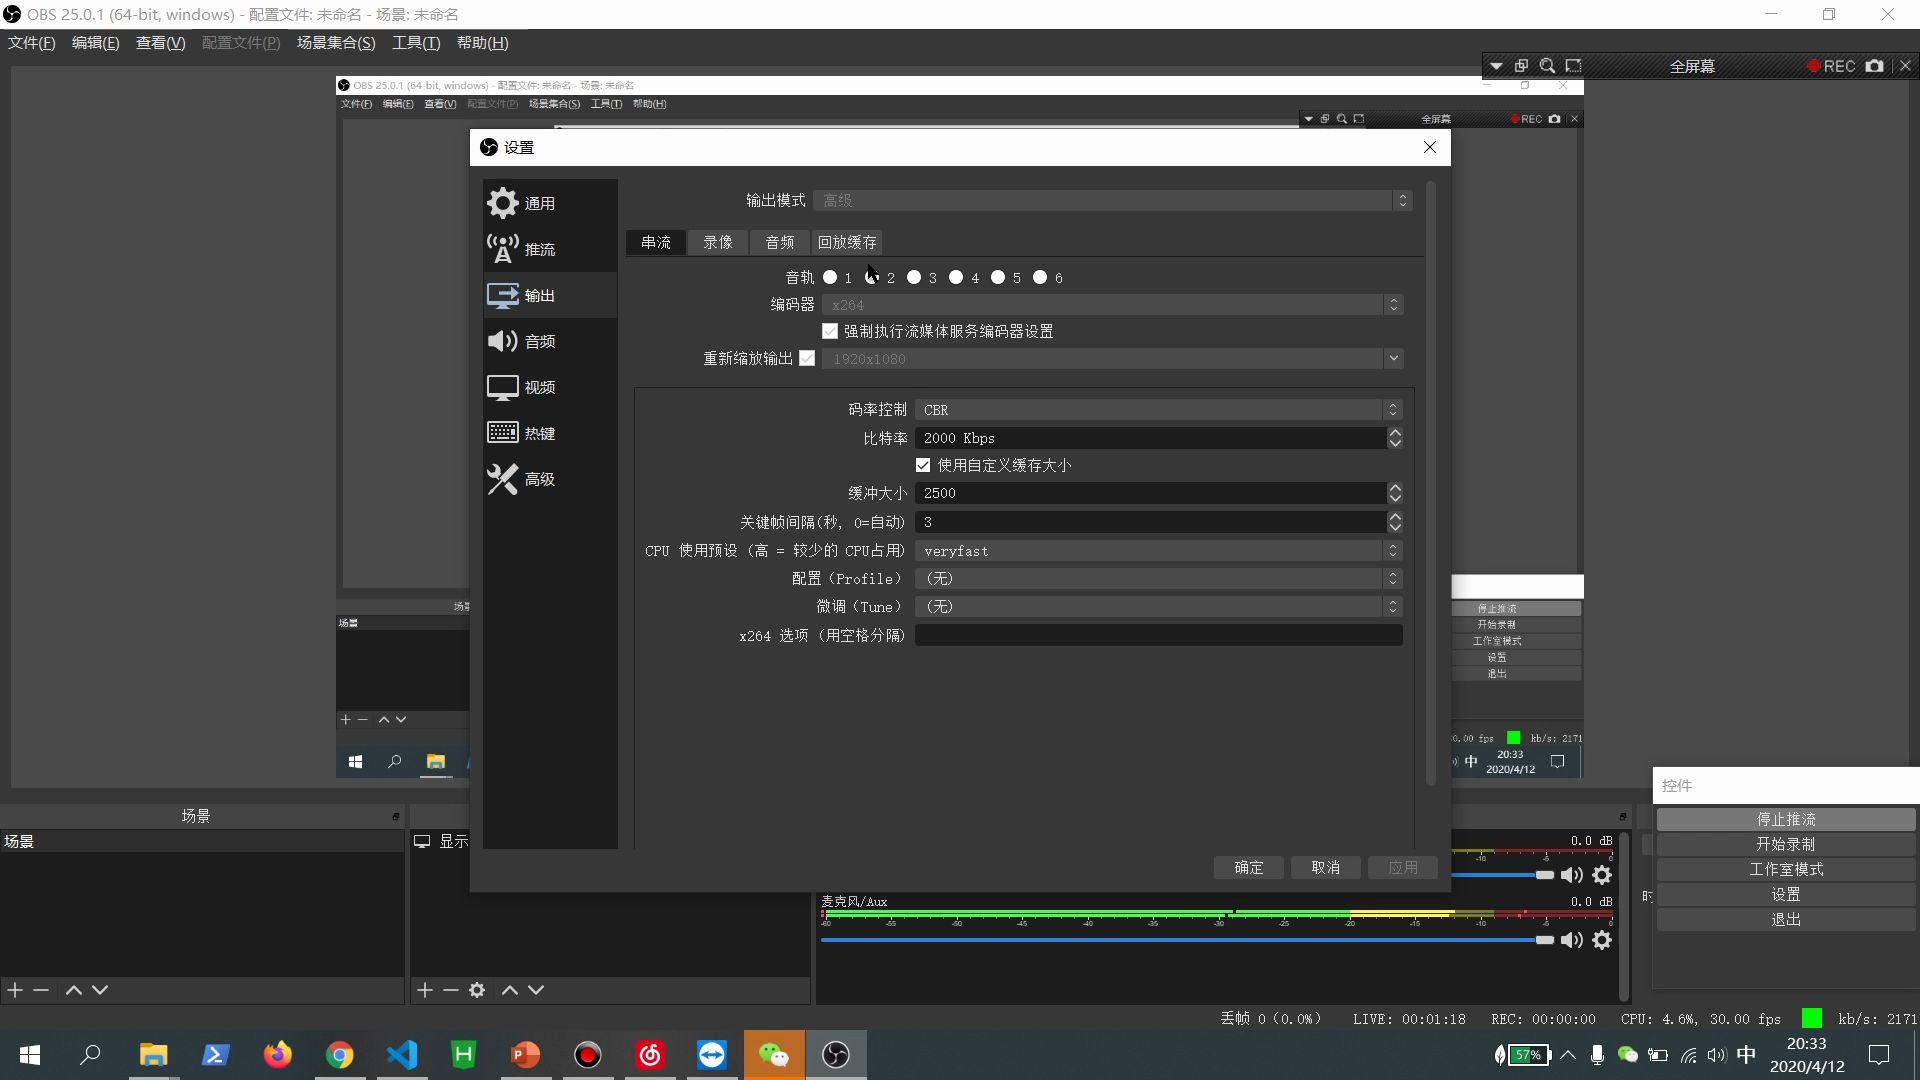Click the 缓冲大小 stepper arrows
The width and height of the screenshot is (1920, 1080).
[1395, 493]
